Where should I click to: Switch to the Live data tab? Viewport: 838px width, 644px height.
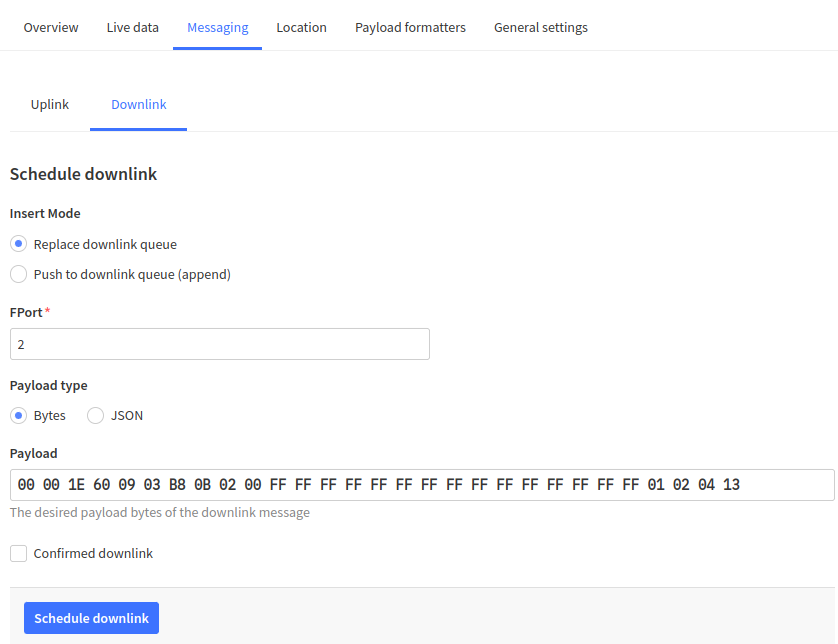[133, 27]
